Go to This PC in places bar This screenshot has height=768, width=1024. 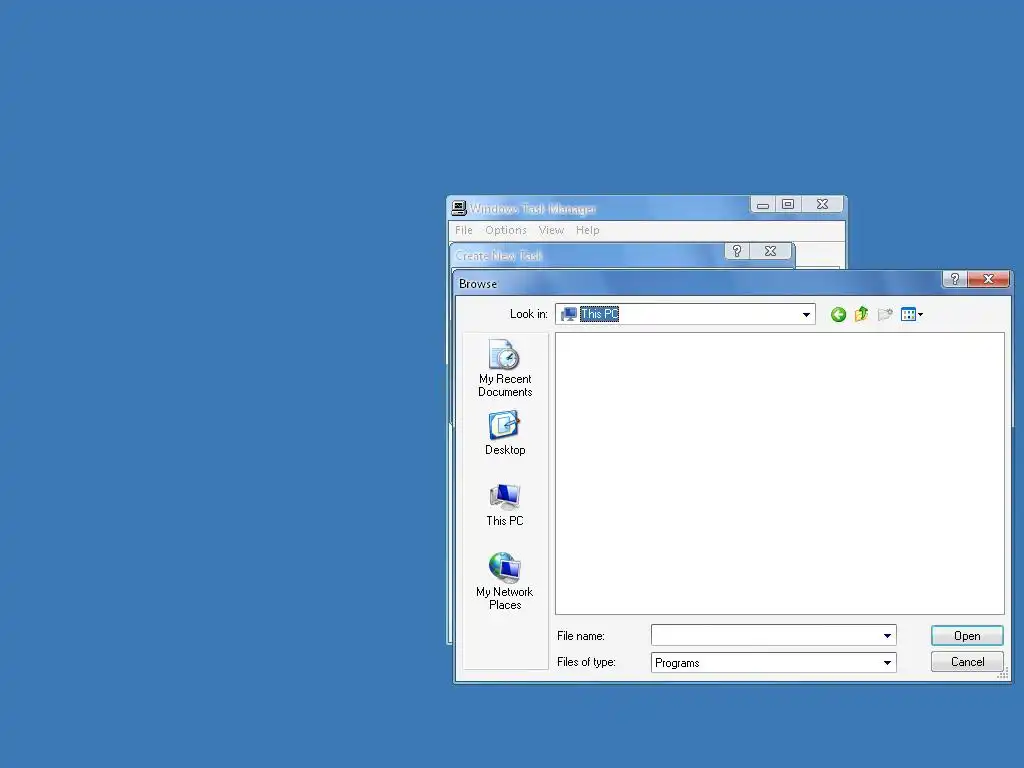tap(505, 505)
